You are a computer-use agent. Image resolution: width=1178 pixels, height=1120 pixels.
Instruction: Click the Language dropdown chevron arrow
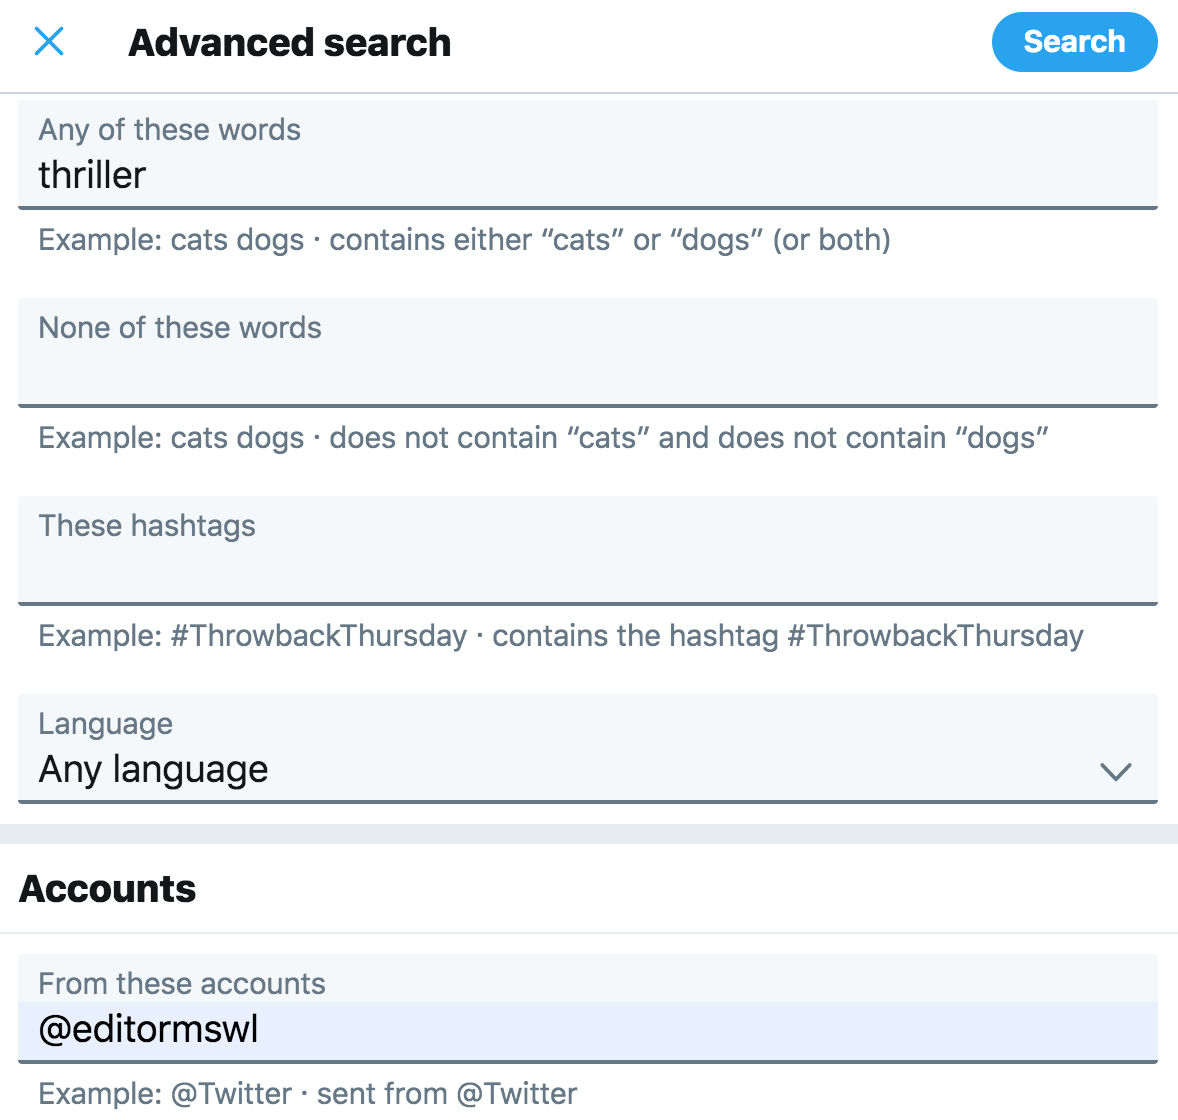click(x=1116, y=771)
